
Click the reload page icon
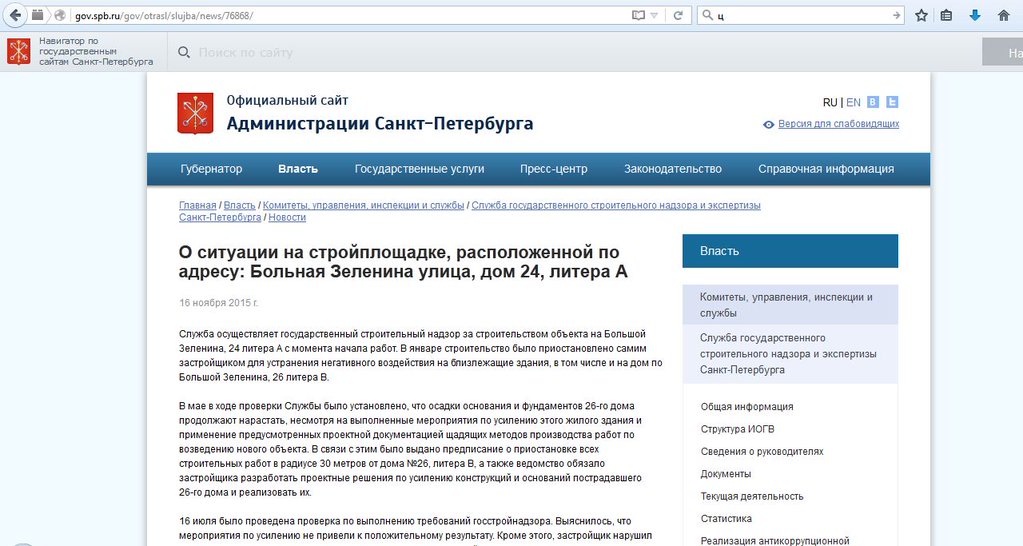(x=678, y=16)
